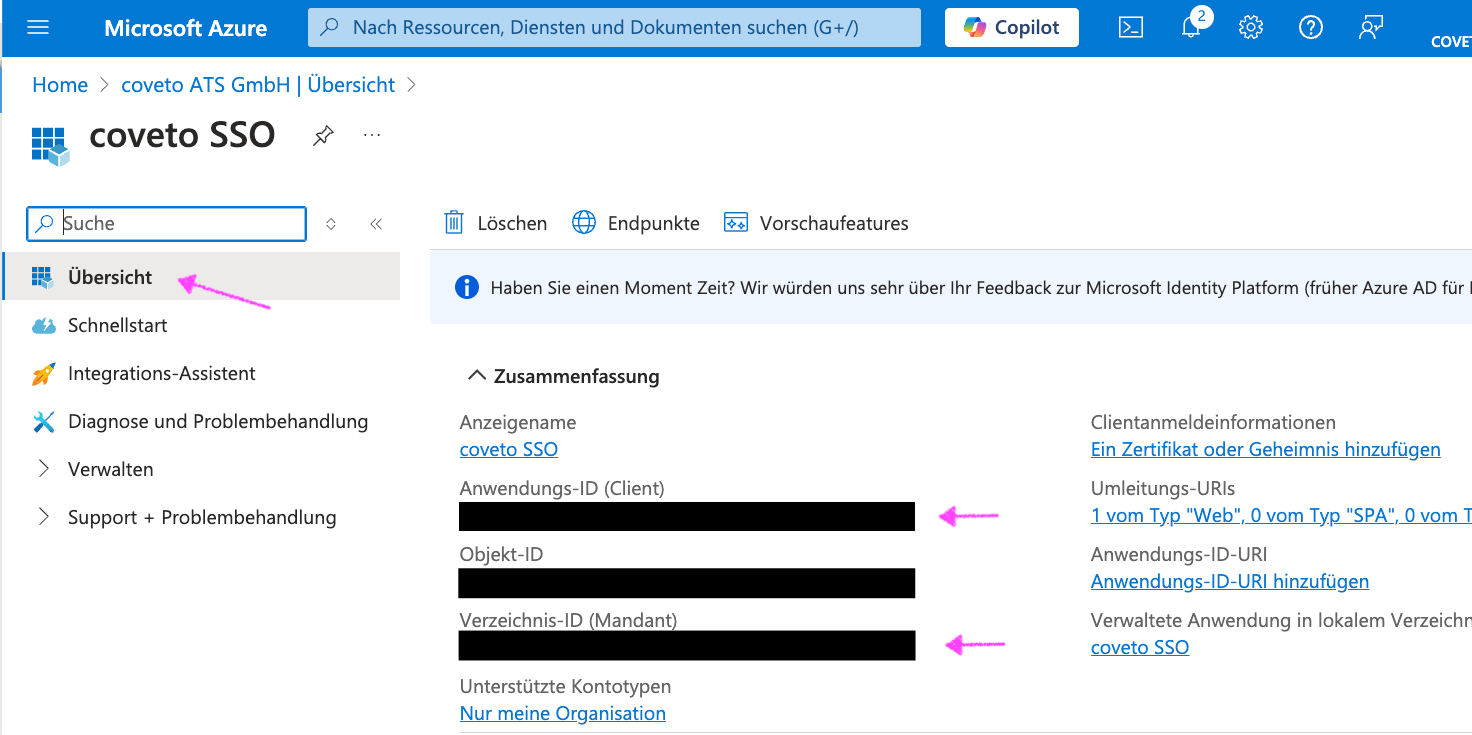Open the Umleitungs-URIs link
Screen dimensions: 1472x735
1281,515
